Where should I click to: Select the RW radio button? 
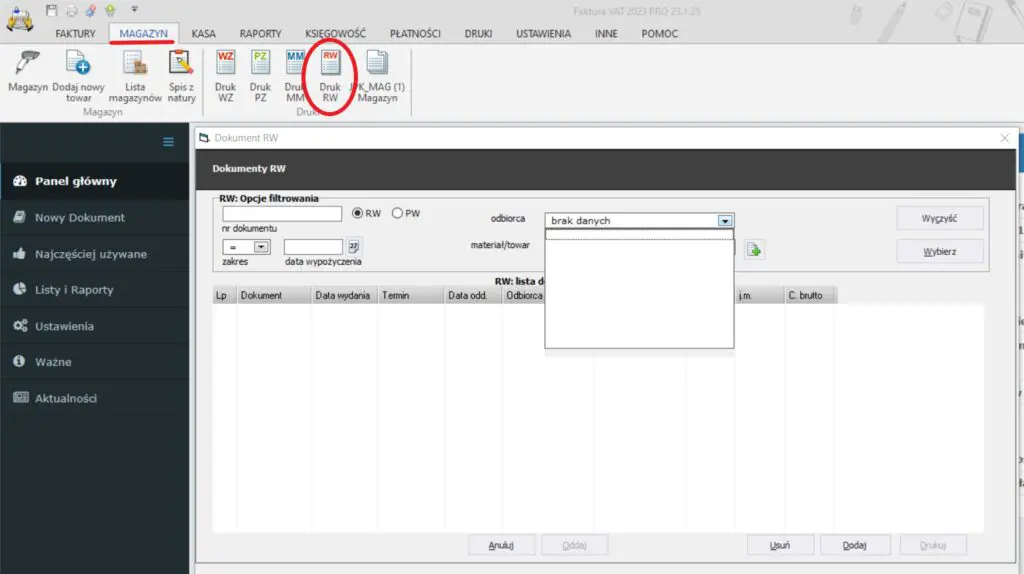click(x=357, y=213)
